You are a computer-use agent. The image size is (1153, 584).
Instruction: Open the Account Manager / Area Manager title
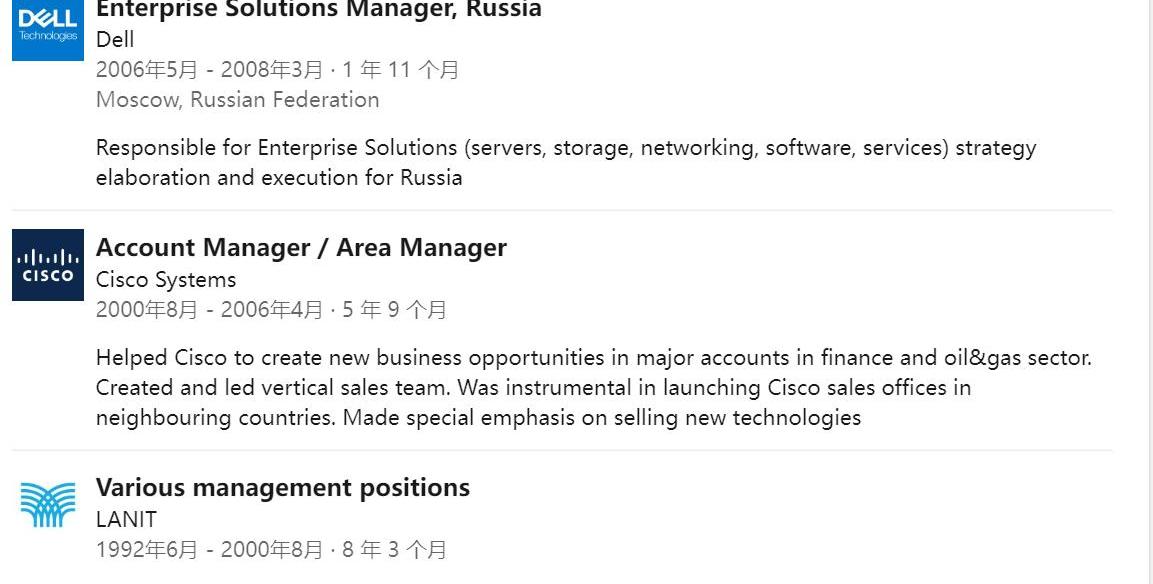tap(301, 248)
